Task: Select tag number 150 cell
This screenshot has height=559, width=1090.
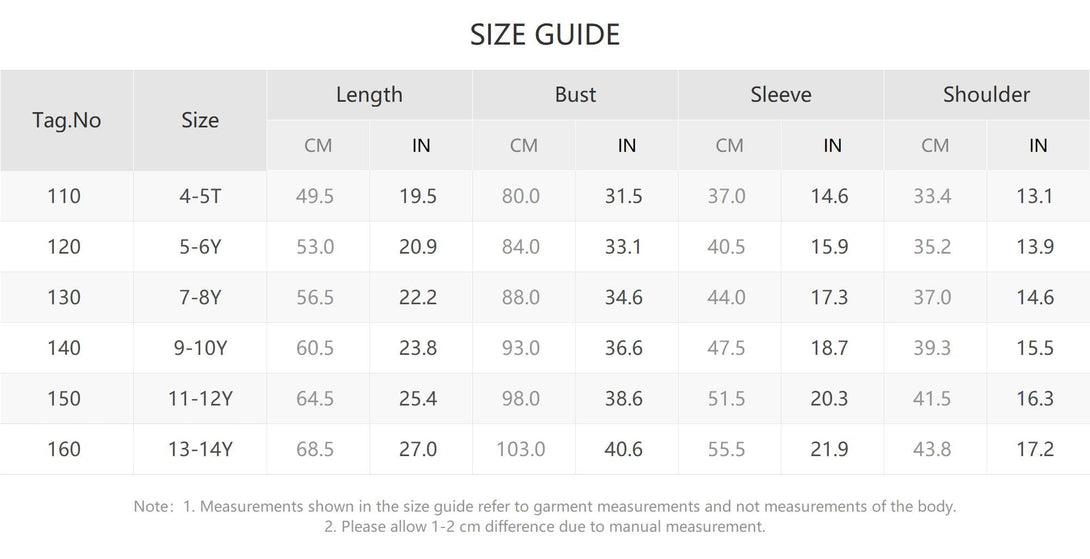Action: tap(64, 399)
